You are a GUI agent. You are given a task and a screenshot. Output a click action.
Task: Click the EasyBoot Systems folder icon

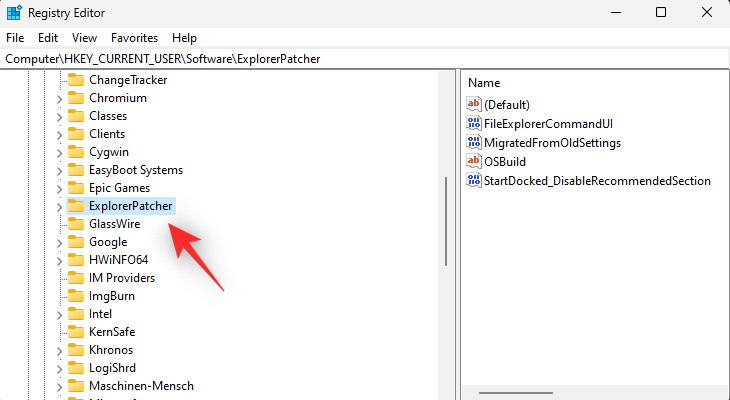75,170
